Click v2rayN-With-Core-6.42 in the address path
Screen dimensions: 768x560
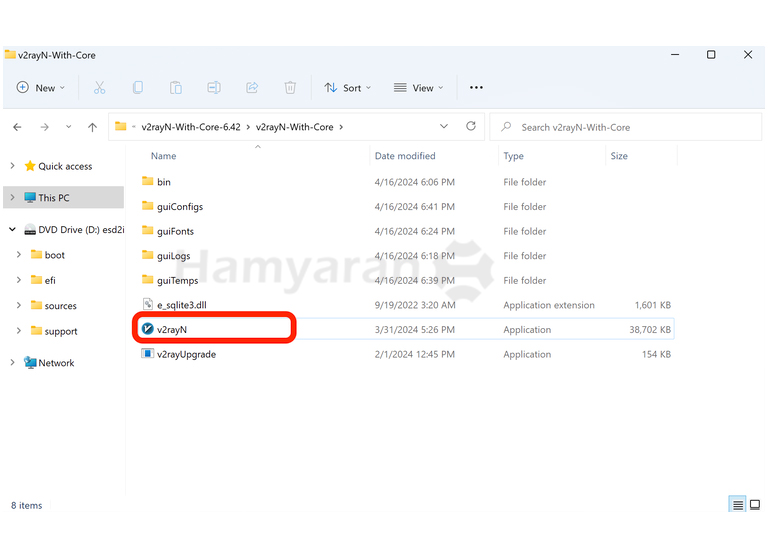[x=191, y=127]
